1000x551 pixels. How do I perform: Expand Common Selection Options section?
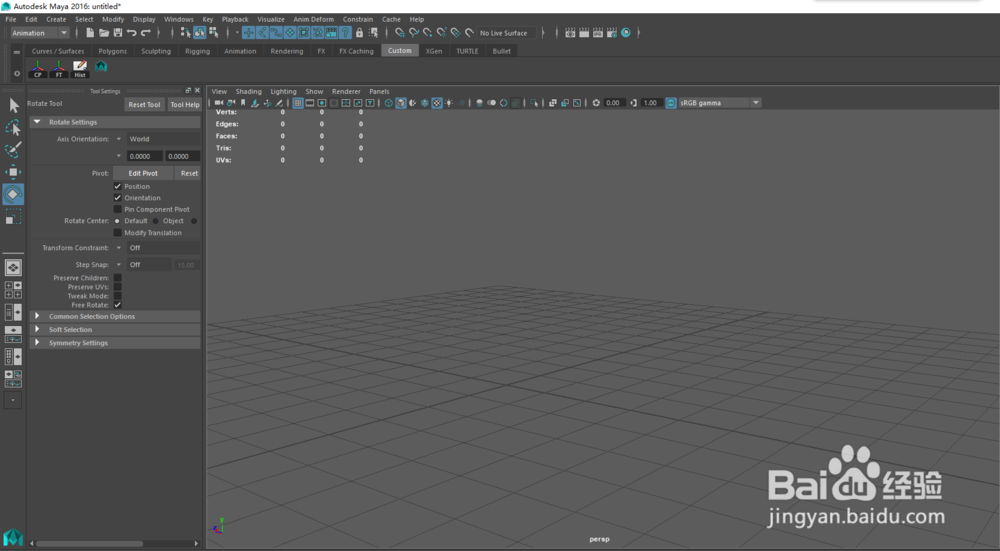pyautogui.click(x=115, y=316)
